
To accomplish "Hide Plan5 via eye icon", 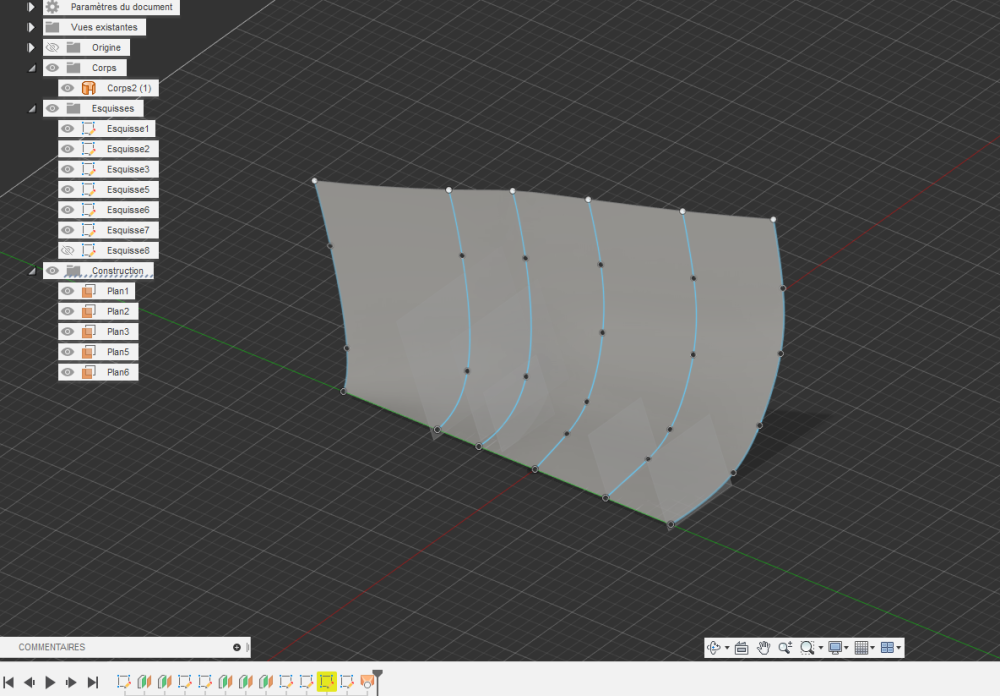I will tap(68, 352).
